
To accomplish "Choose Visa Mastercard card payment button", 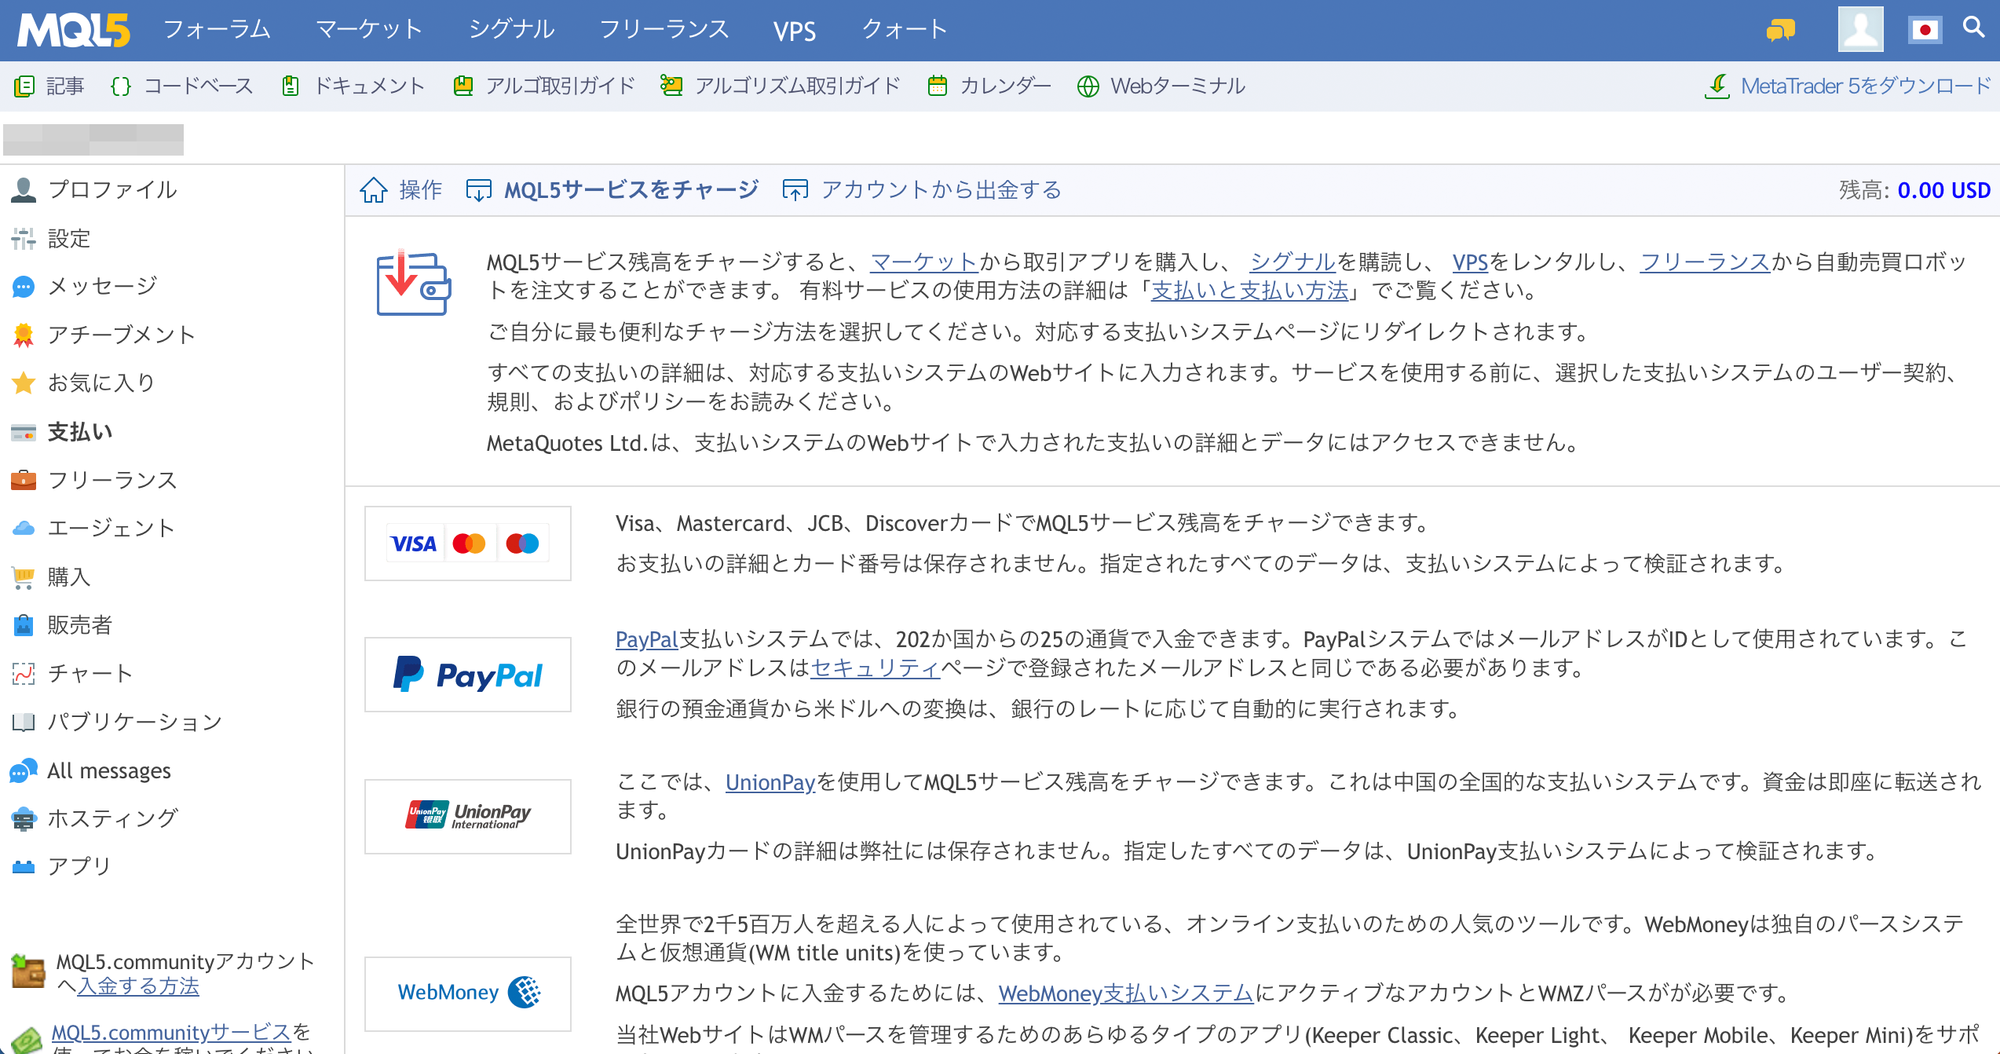I will click(468, 543).
